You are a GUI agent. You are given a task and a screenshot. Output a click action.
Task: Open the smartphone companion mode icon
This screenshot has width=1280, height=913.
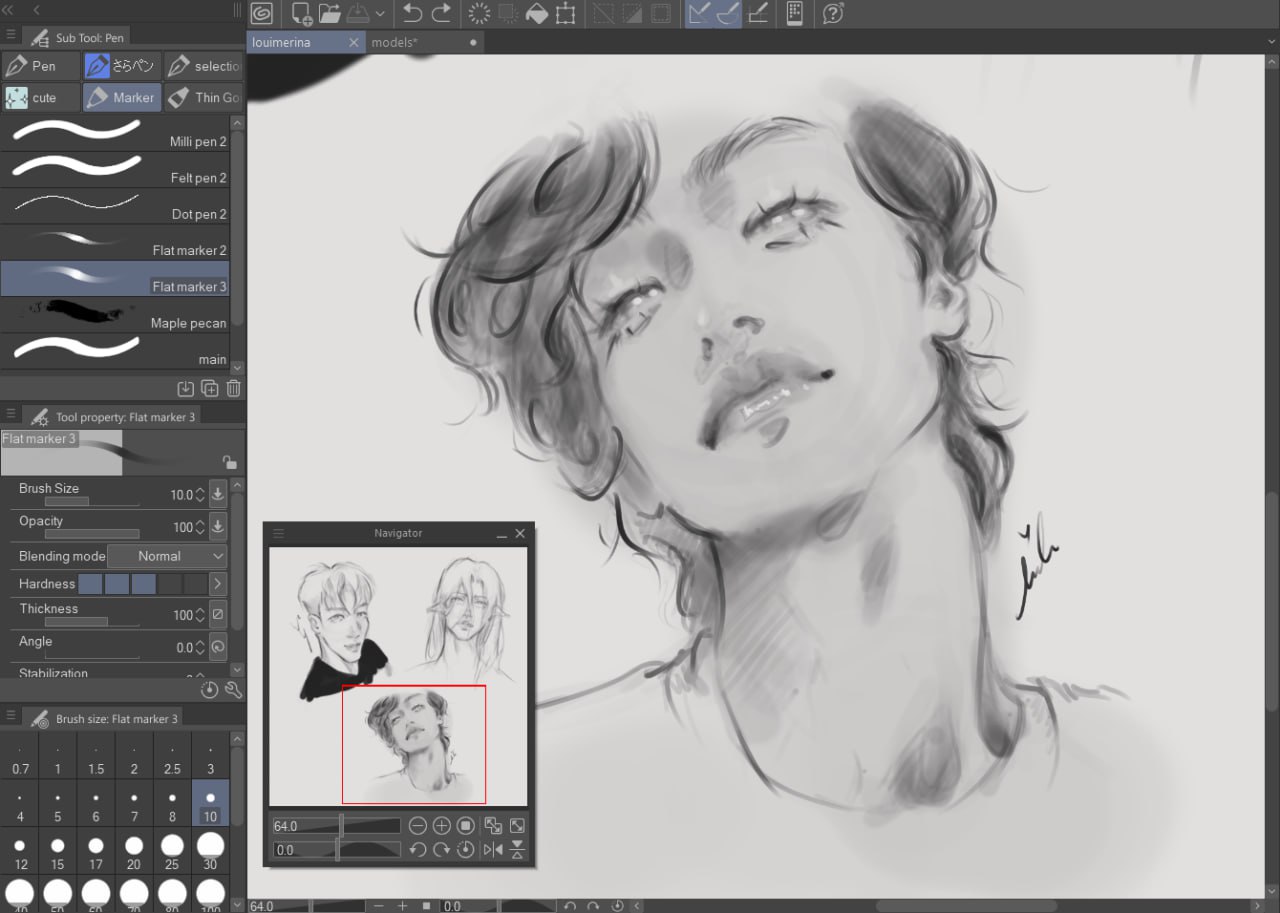point(795,14)
